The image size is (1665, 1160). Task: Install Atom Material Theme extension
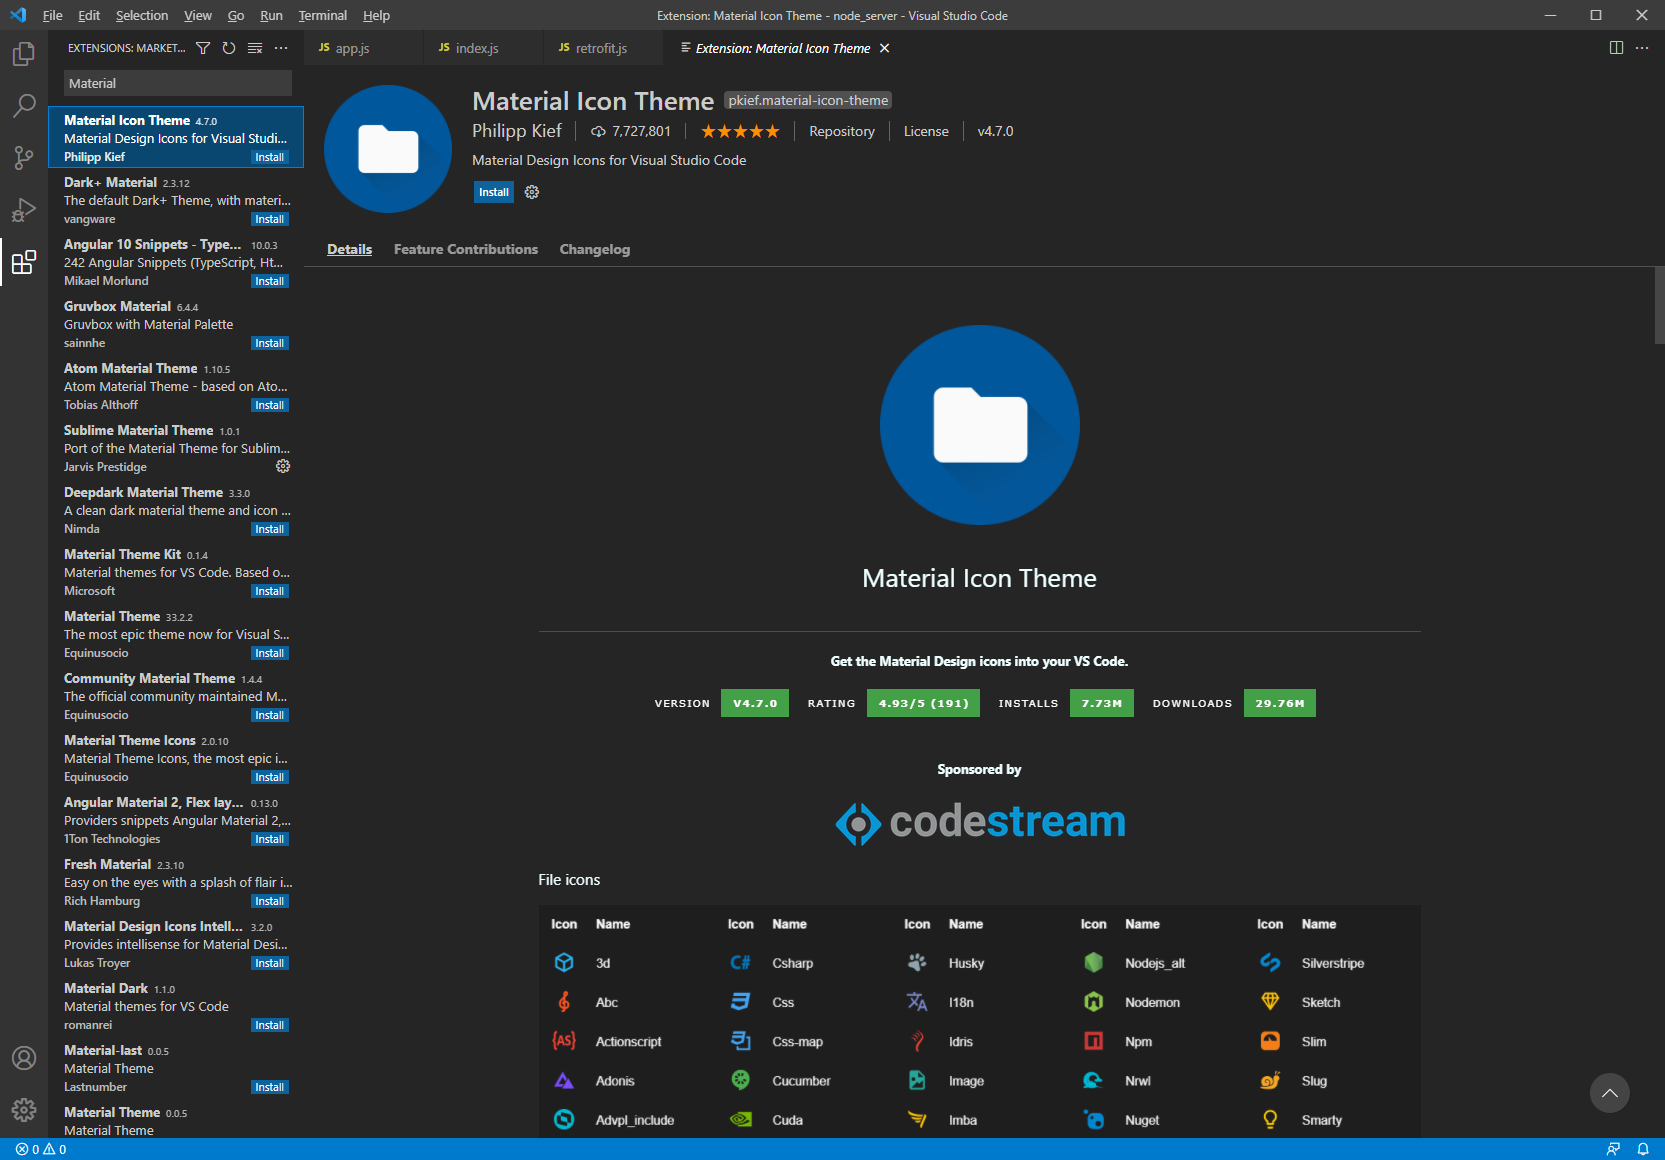click(x=270, y=405)
